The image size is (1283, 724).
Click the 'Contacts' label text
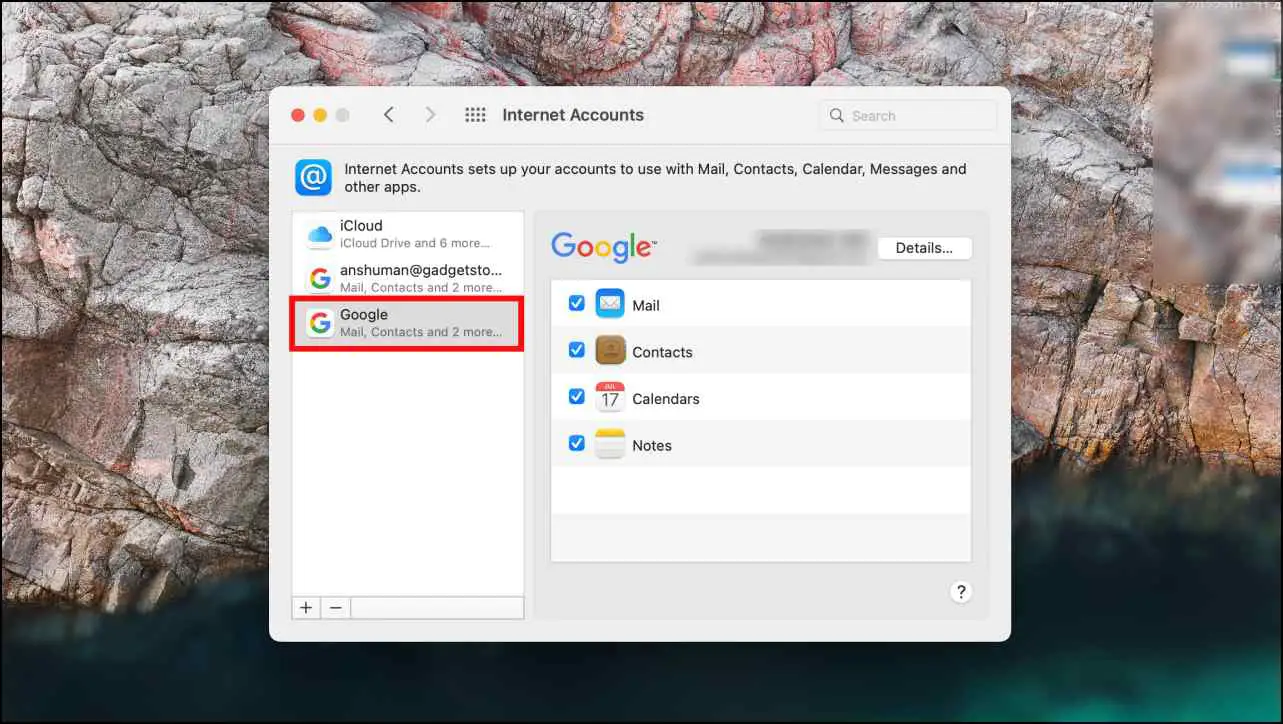pyautogui.click(x=662, y=352)
